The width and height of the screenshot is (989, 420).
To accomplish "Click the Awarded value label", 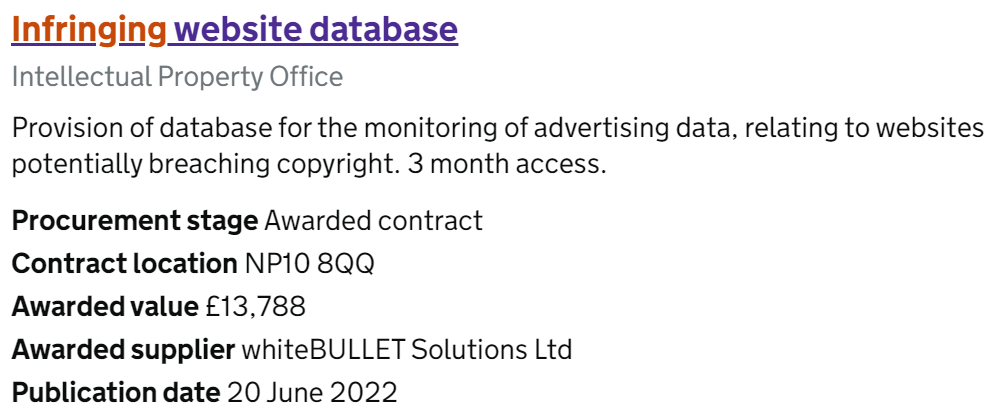I will tap(105, 307).
